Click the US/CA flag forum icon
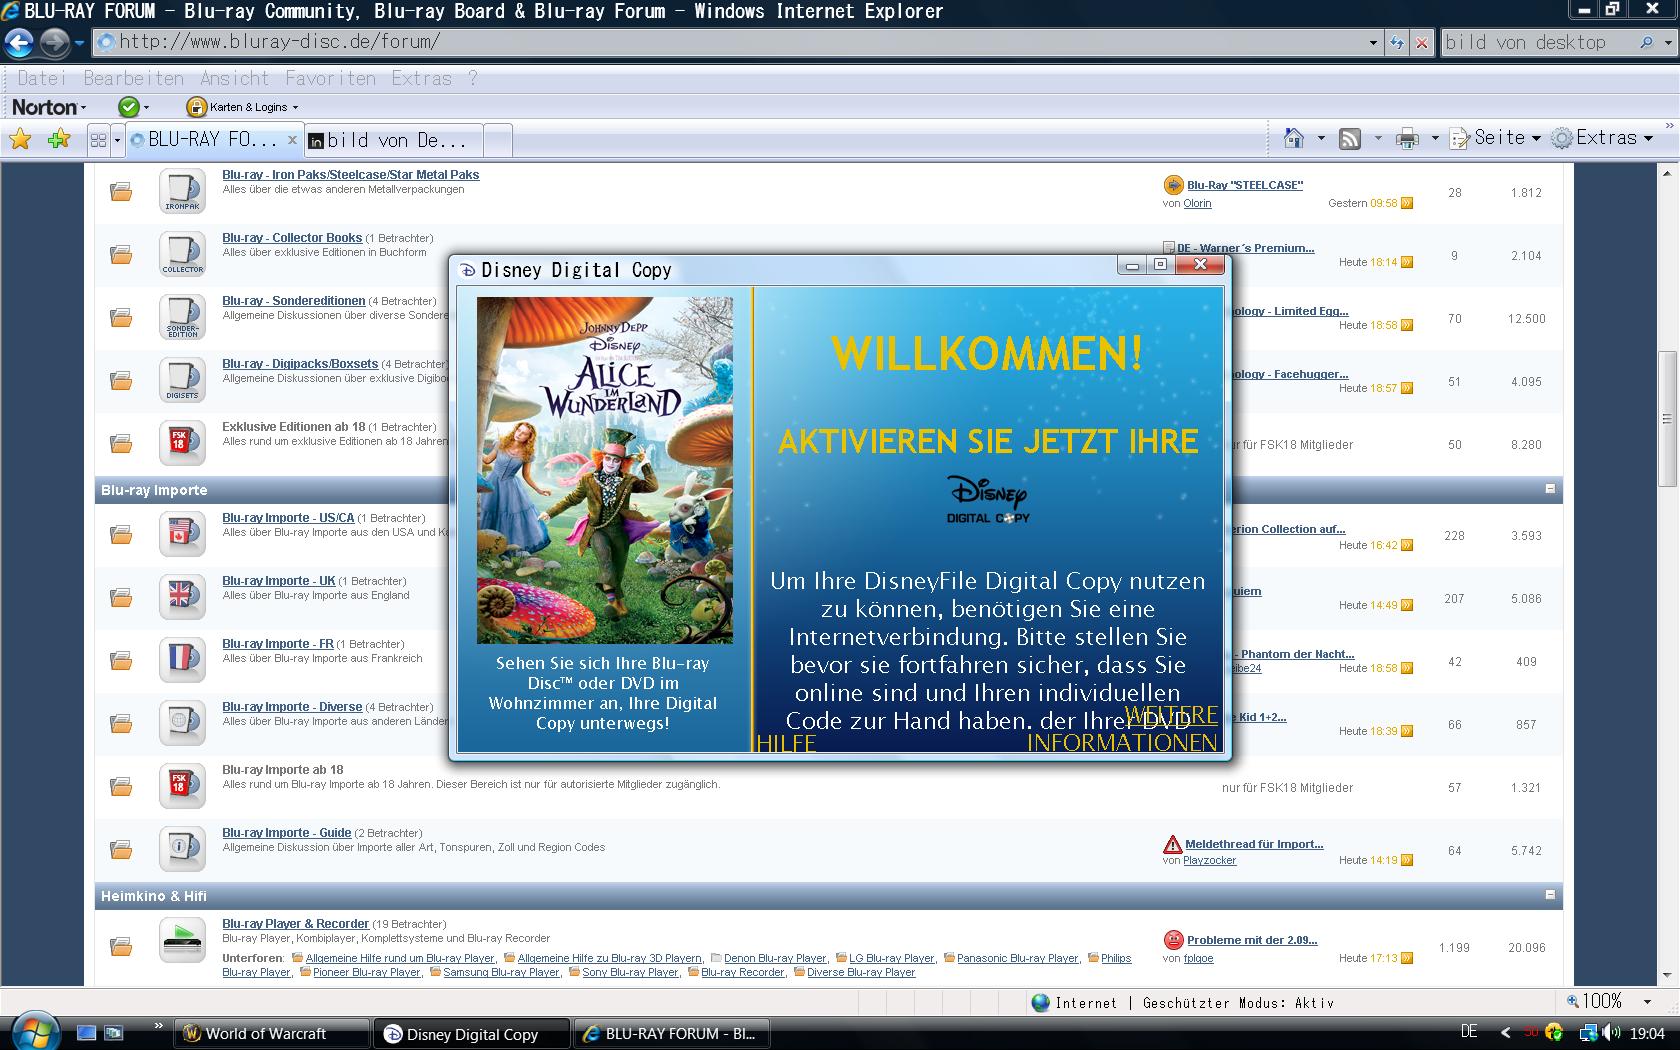Image resolution: width=1680 pixels, height=1050 pixels. 182,534
